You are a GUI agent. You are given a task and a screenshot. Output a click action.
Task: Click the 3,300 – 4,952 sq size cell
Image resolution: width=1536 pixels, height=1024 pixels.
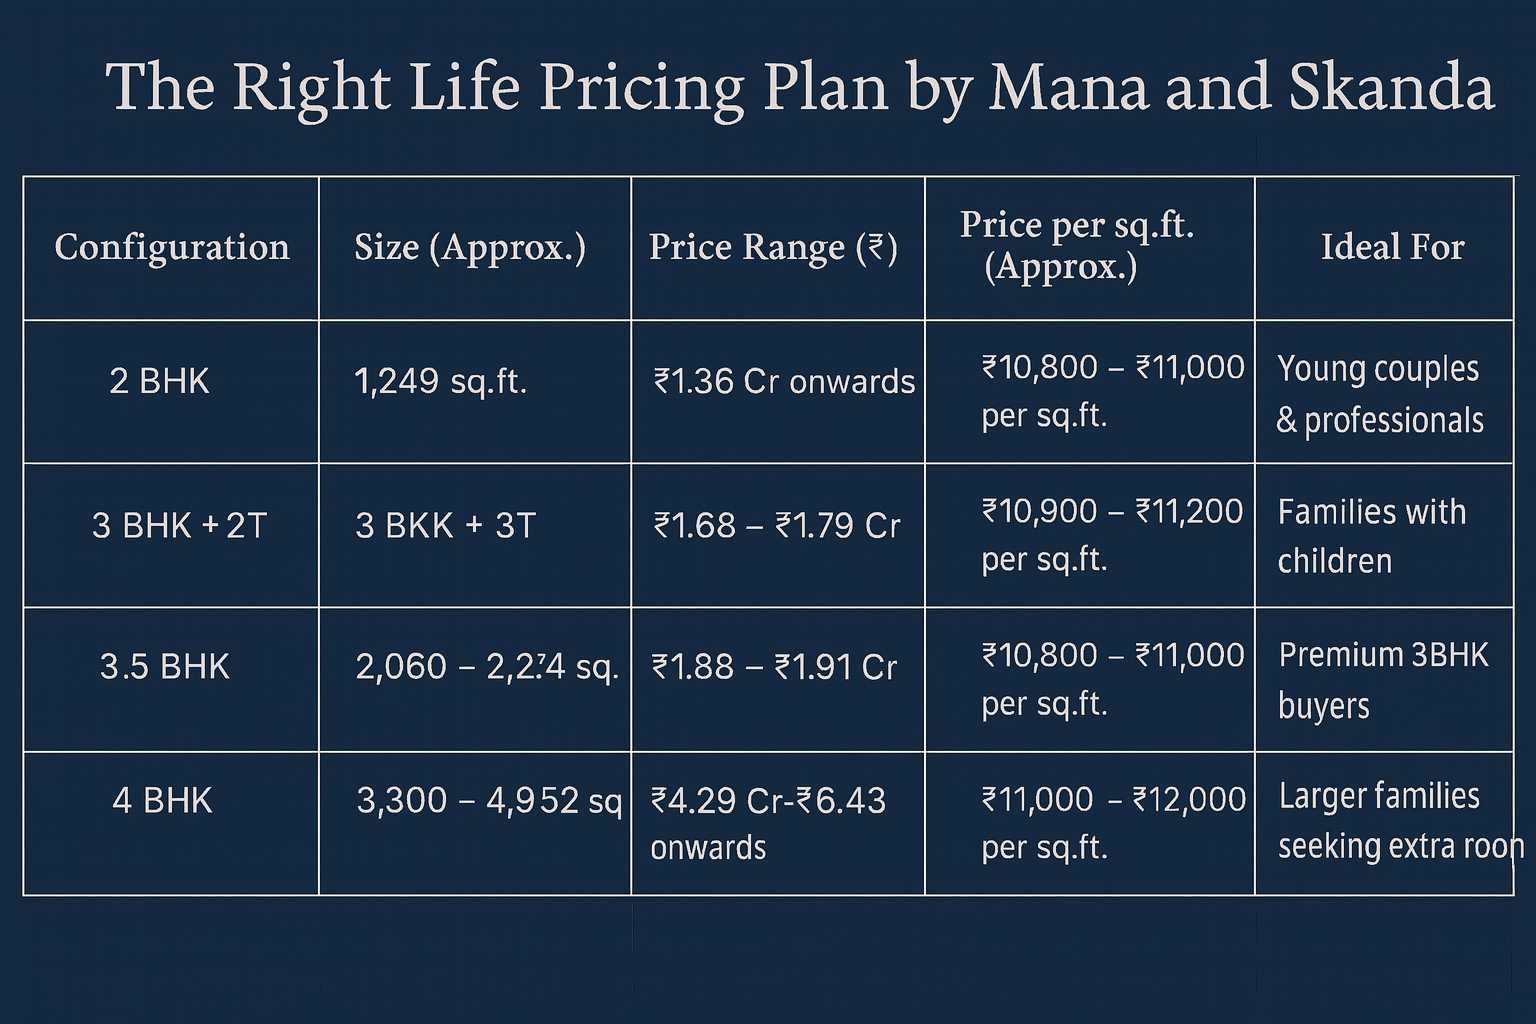489,801
